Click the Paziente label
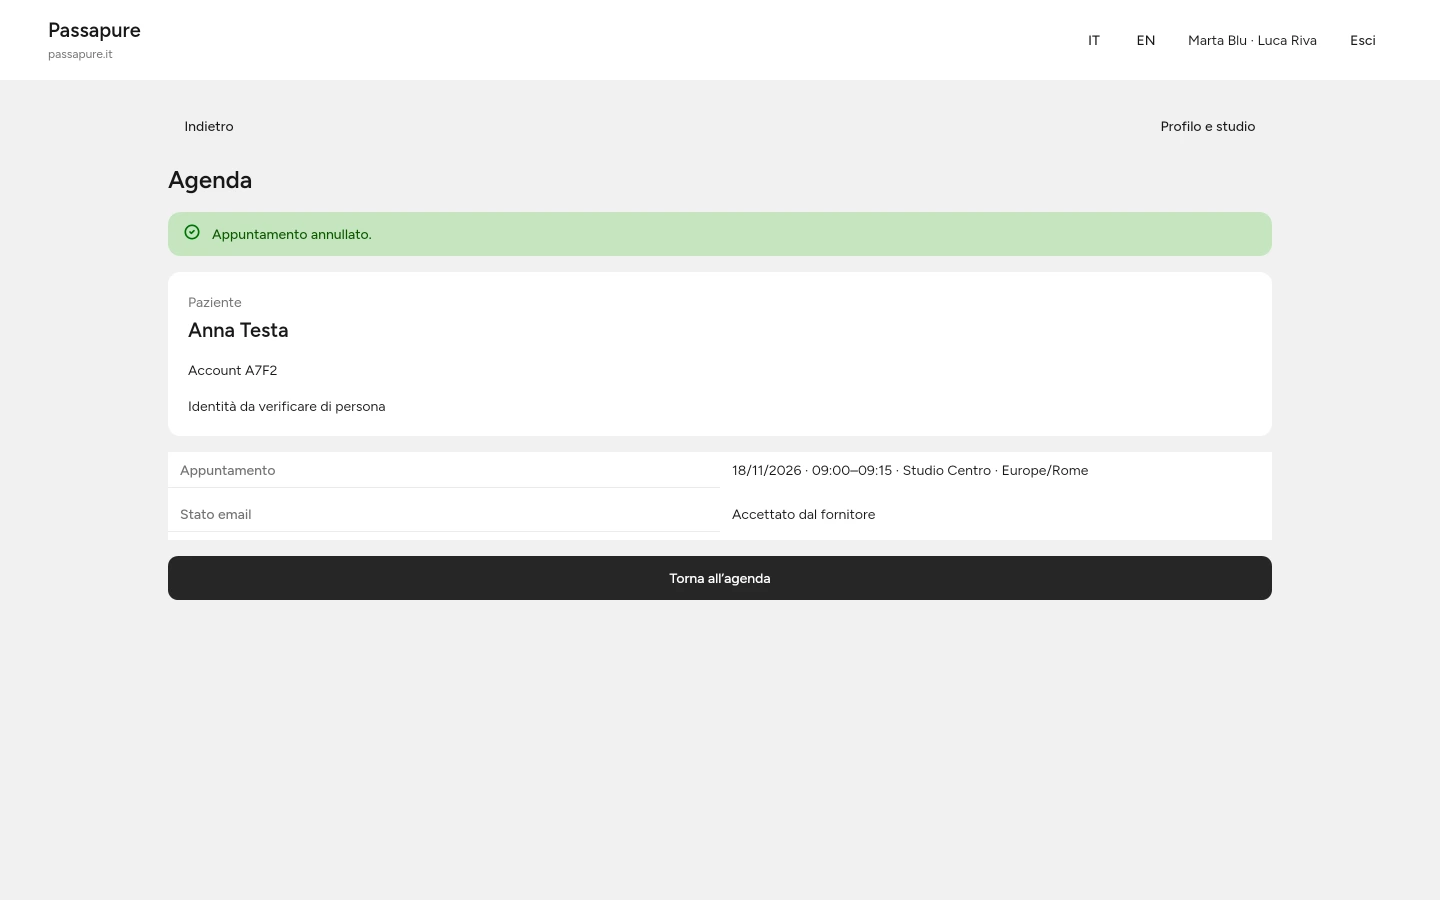 [215, 302]
